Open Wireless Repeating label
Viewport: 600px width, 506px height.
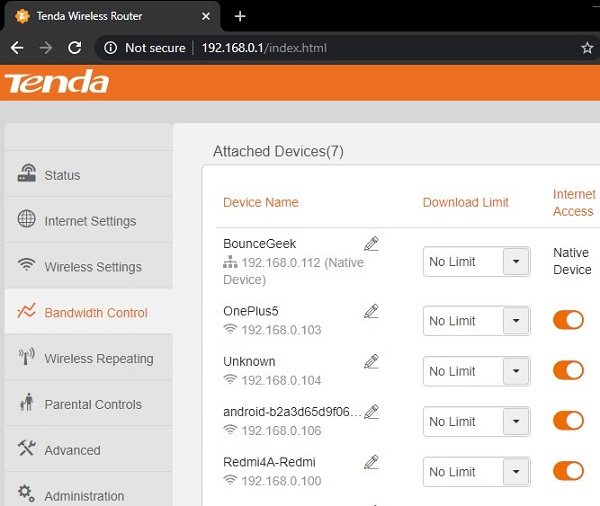99,359
